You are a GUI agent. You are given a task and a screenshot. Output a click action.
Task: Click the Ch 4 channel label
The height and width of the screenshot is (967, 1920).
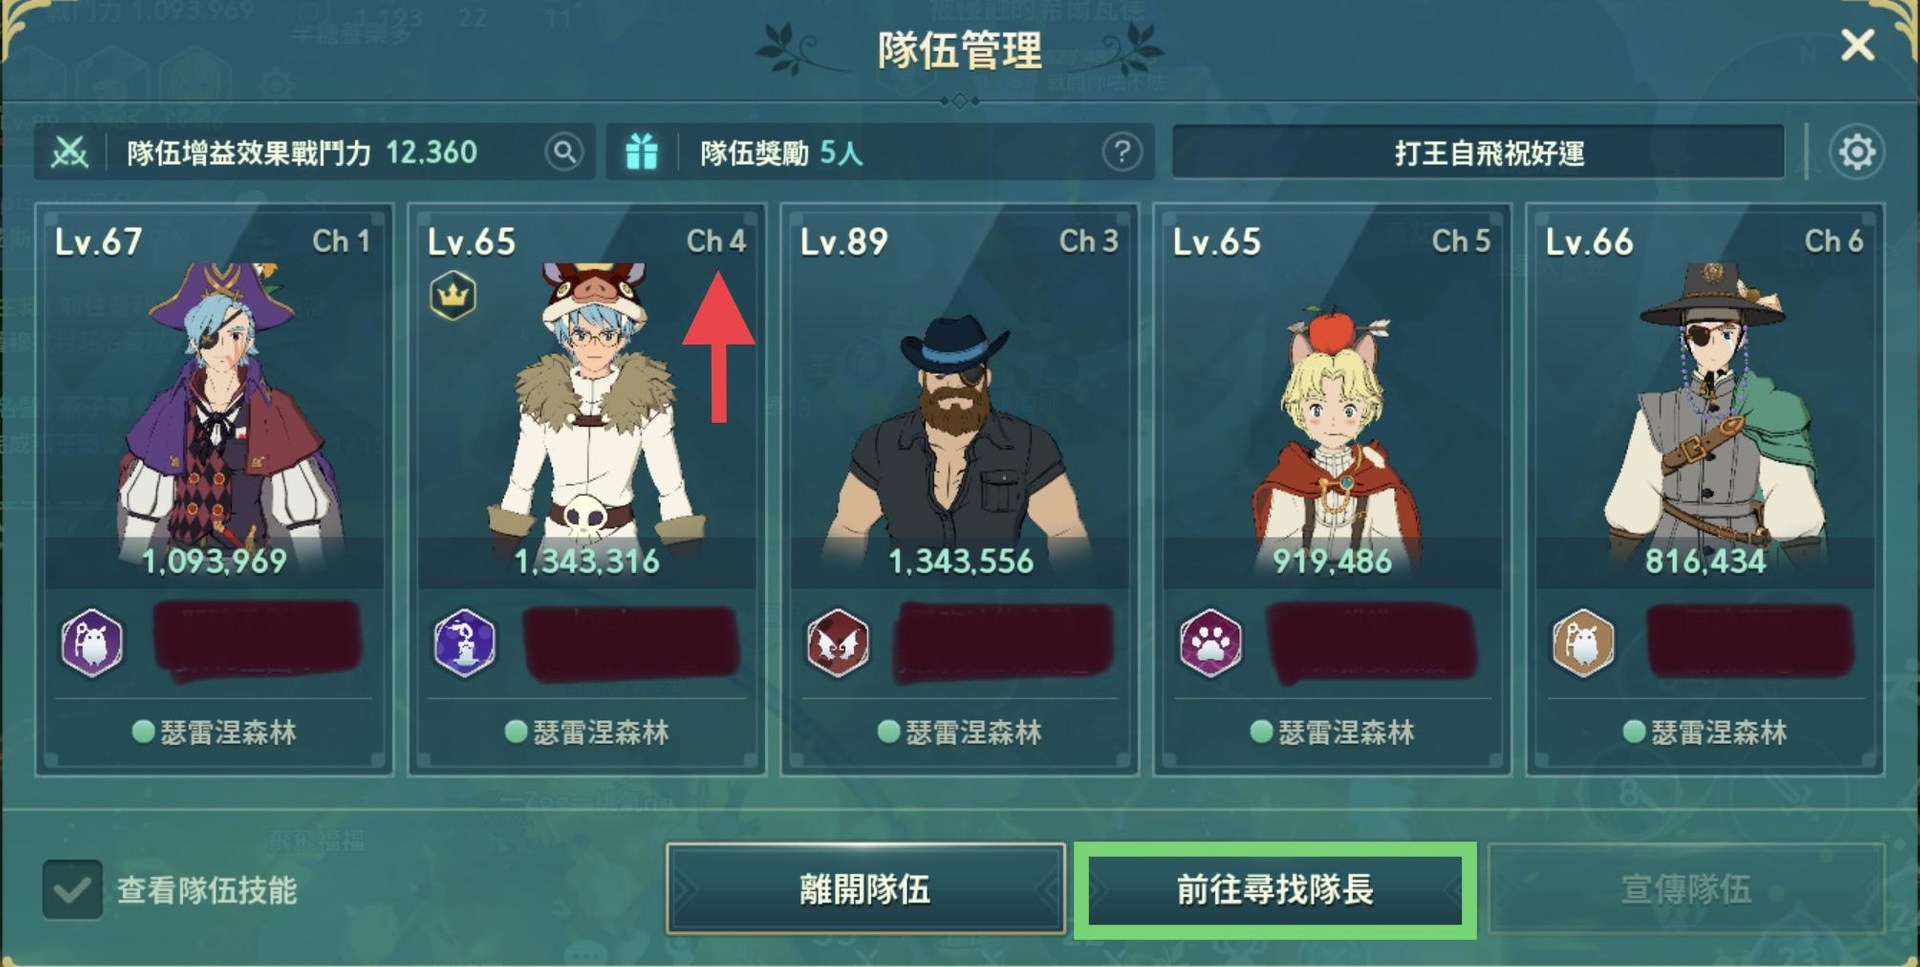(716, 241)
